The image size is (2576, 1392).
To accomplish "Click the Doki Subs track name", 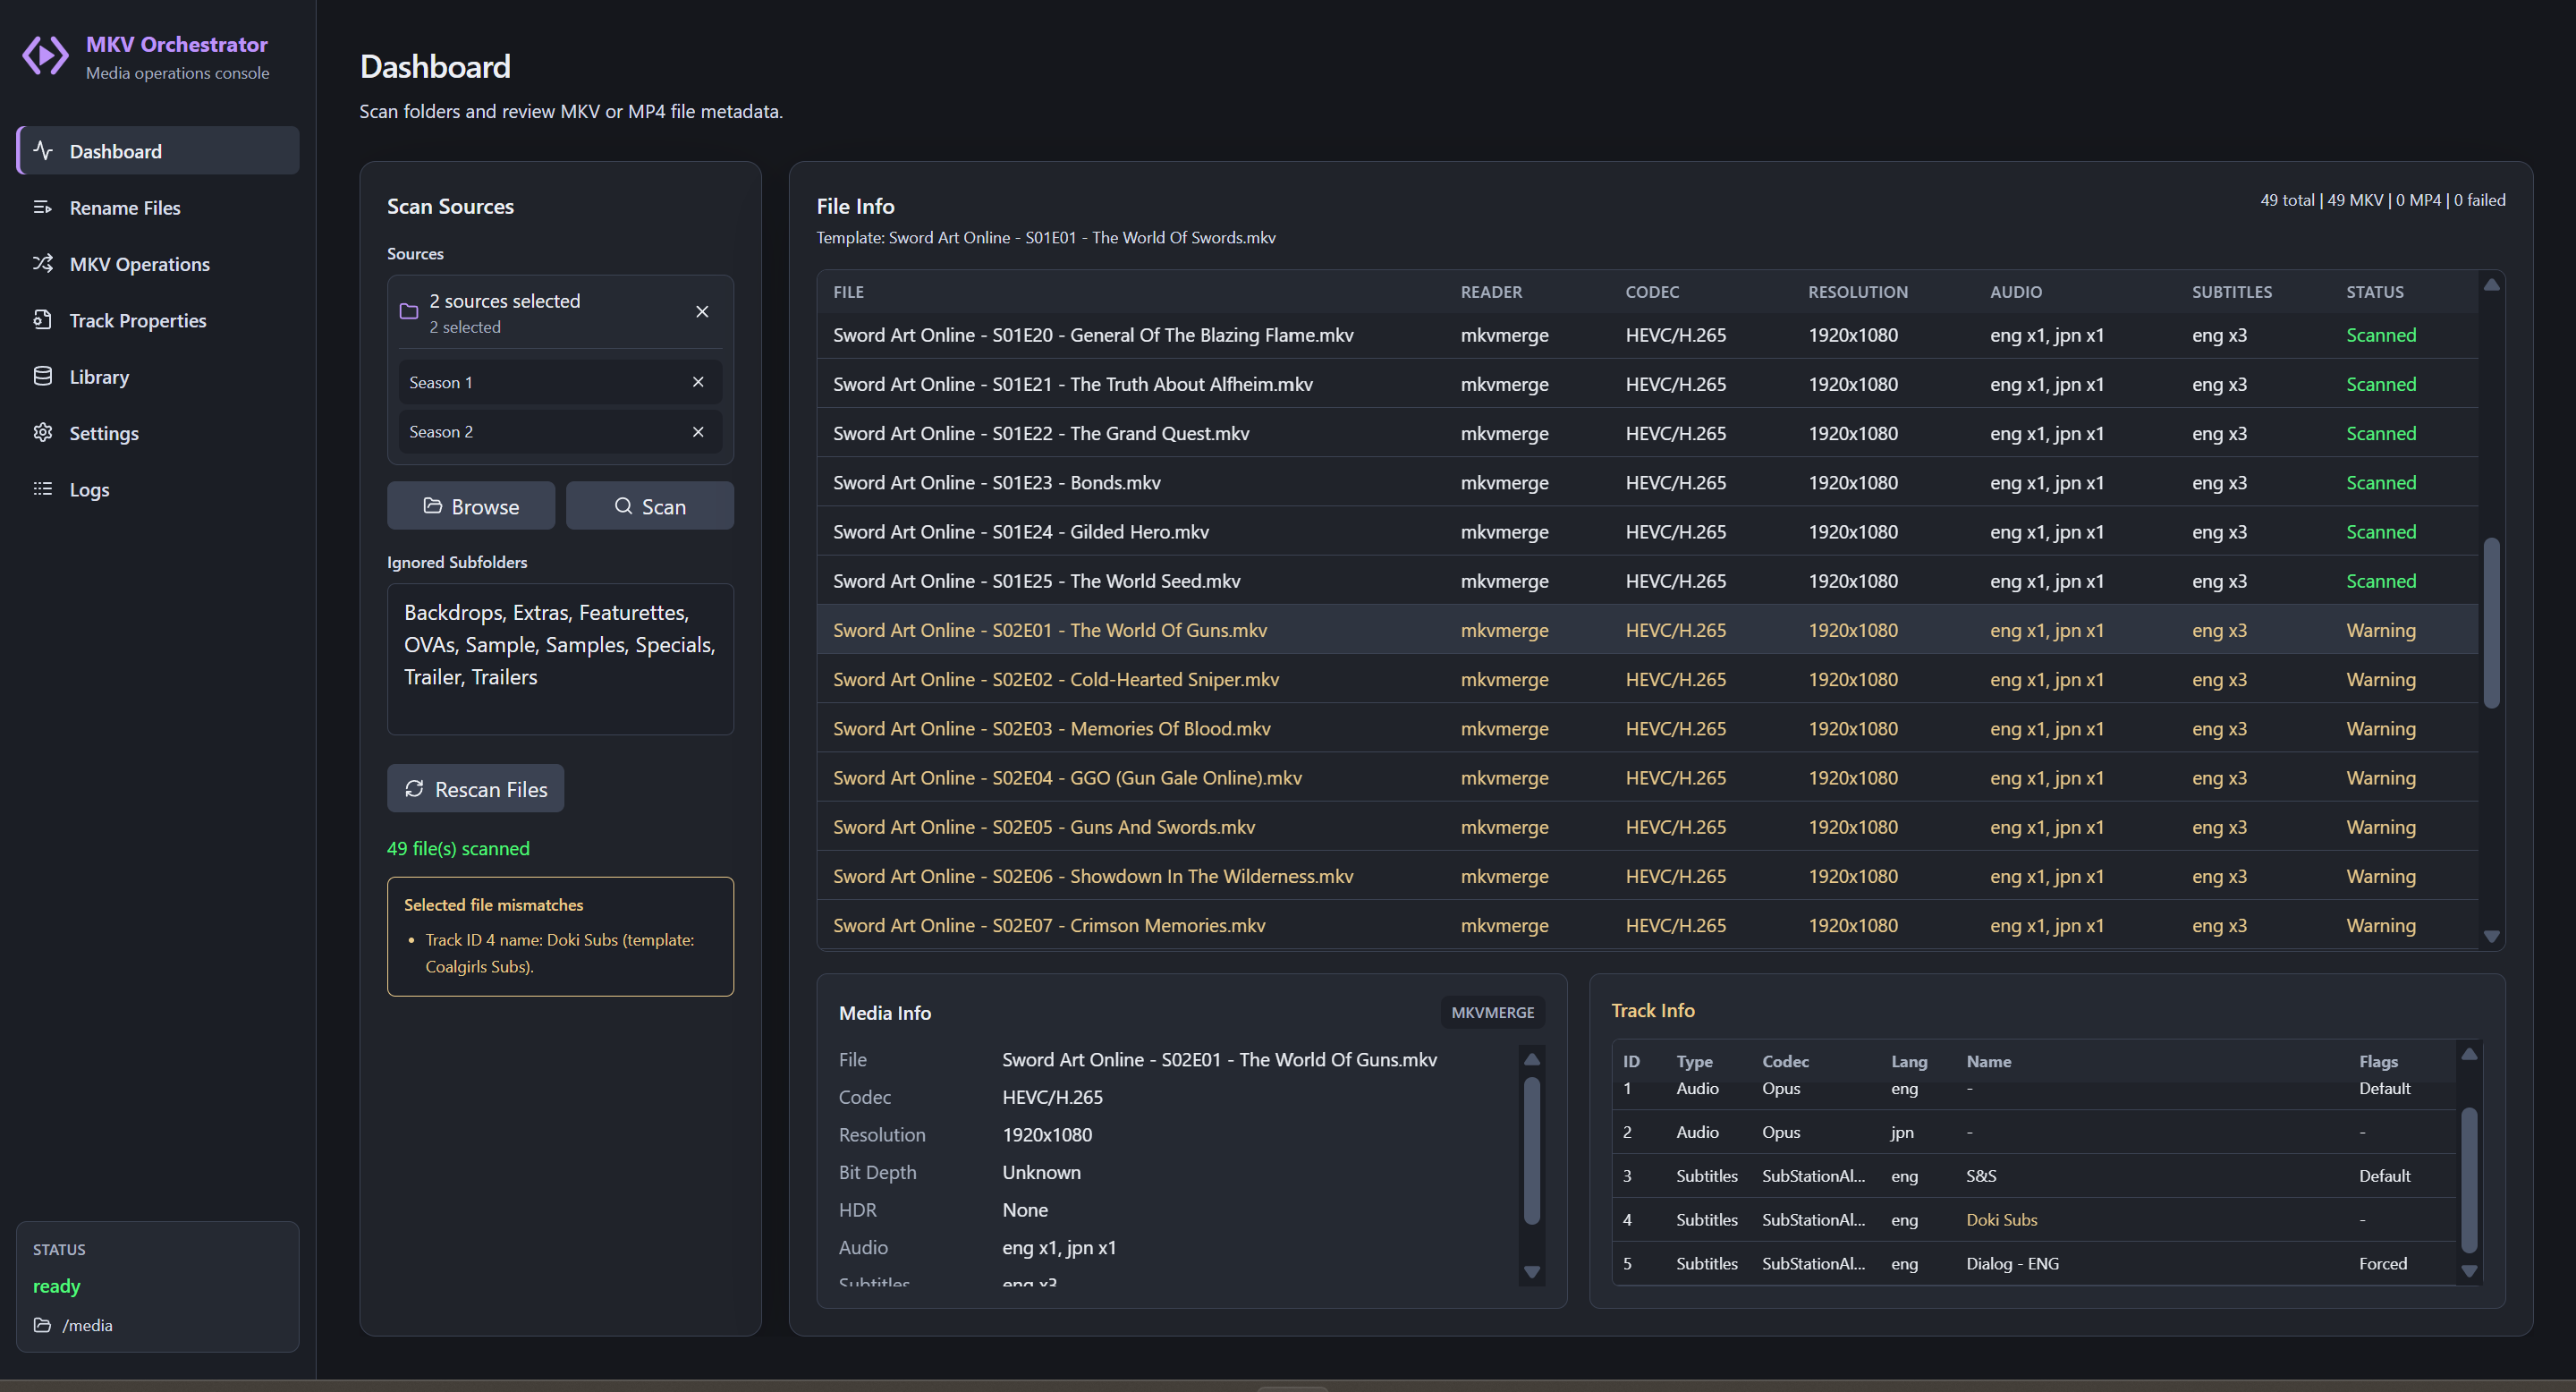I will (2001, 1219).
